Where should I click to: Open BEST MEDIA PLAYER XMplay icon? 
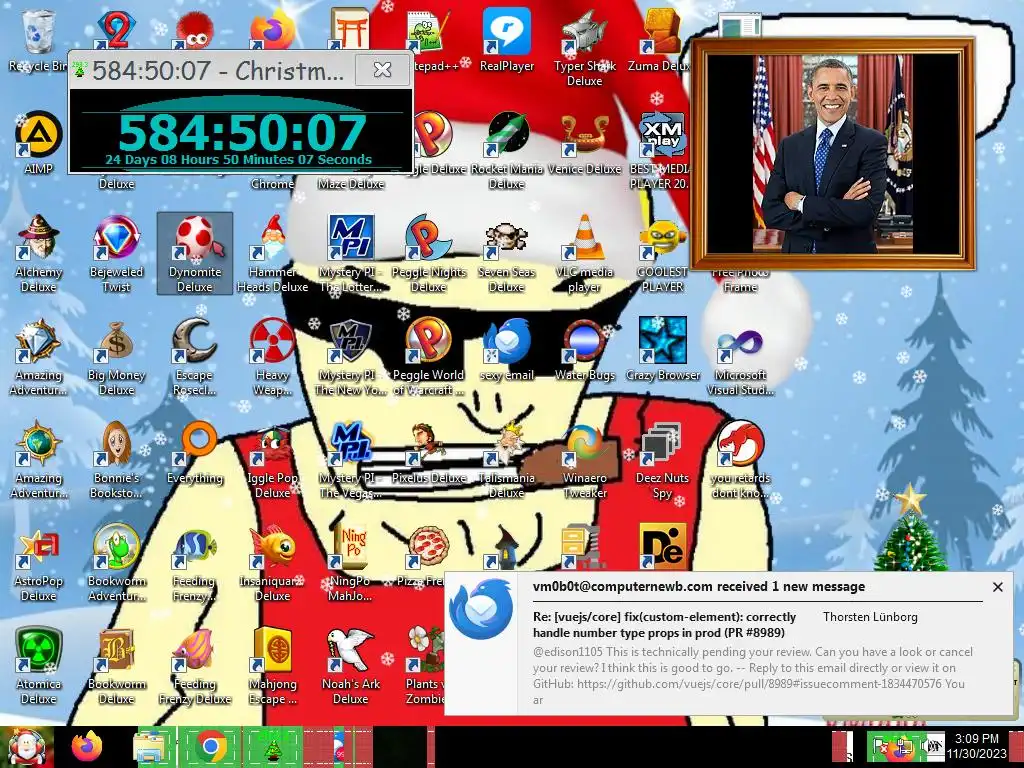(661, 152)
